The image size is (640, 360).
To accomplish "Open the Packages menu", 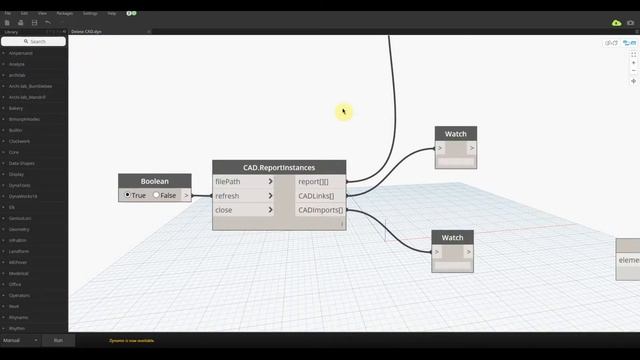I will pos(65,13).
